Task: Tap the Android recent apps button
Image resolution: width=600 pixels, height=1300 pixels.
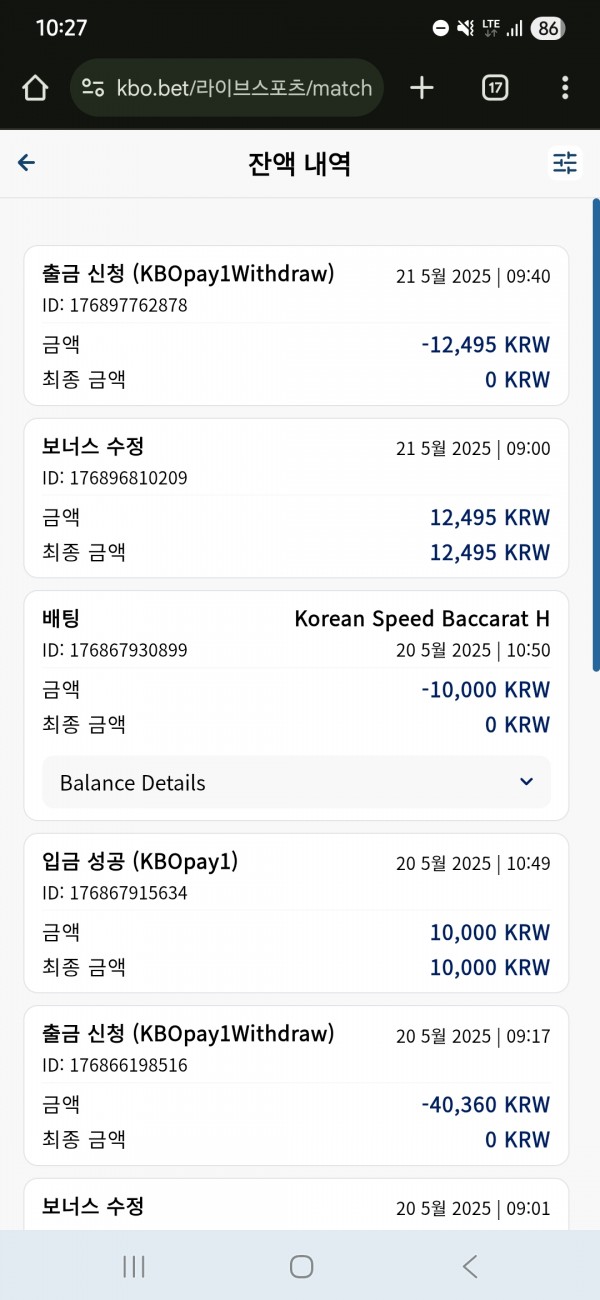Action: pos(134,1266)
